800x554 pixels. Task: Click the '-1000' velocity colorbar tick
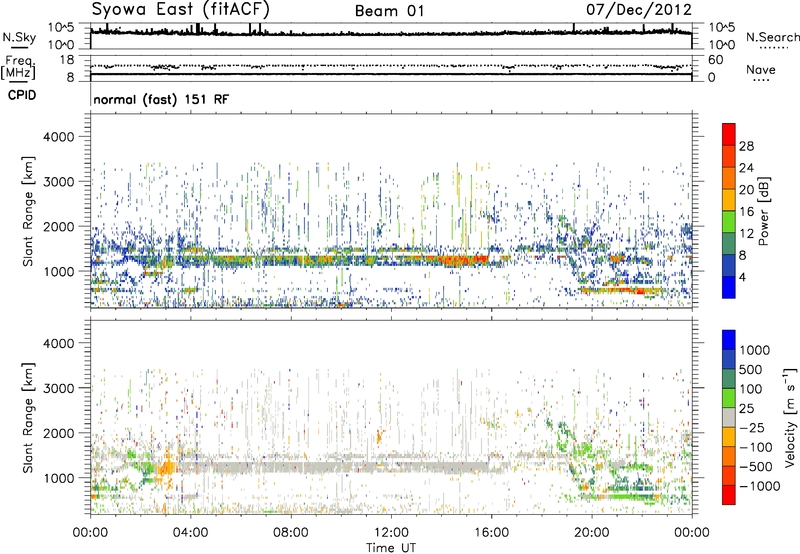pos(760,486)
